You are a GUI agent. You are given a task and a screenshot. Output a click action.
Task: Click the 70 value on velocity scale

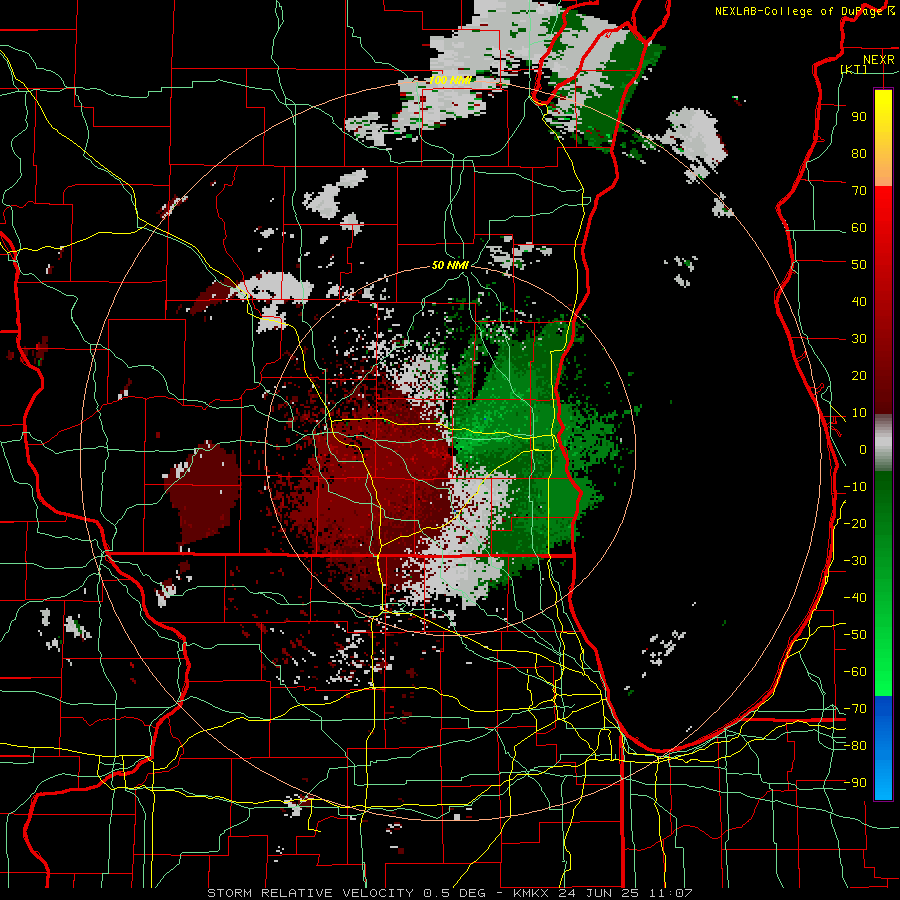[859, 191]
